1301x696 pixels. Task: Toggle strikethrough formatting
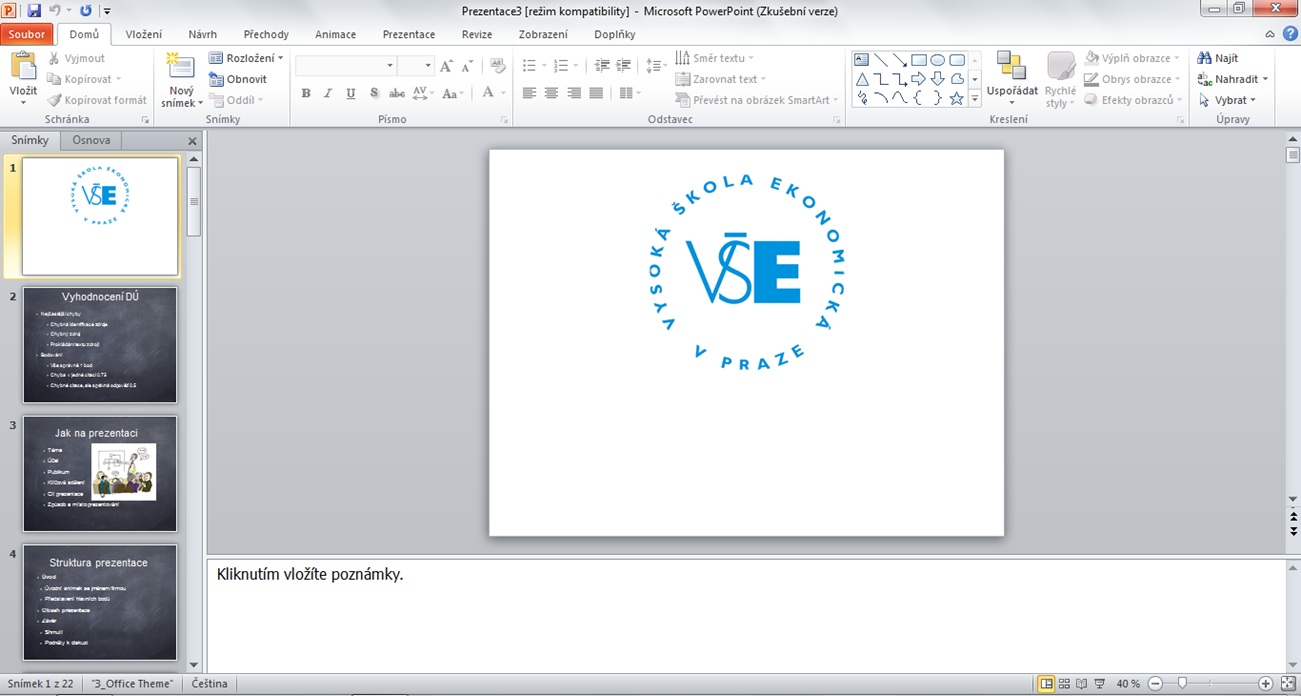click(397, 93)
